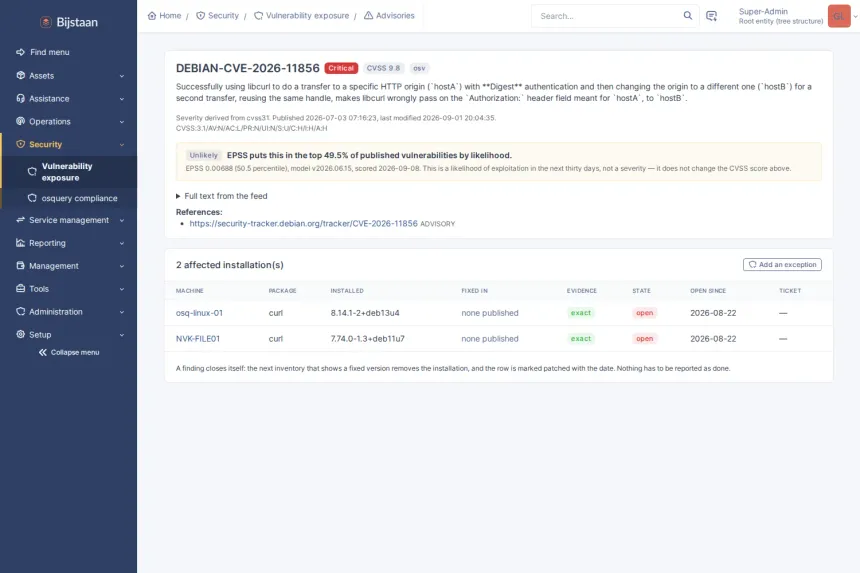Select Collapse menu label in sidebar

[x=75, y=353]
